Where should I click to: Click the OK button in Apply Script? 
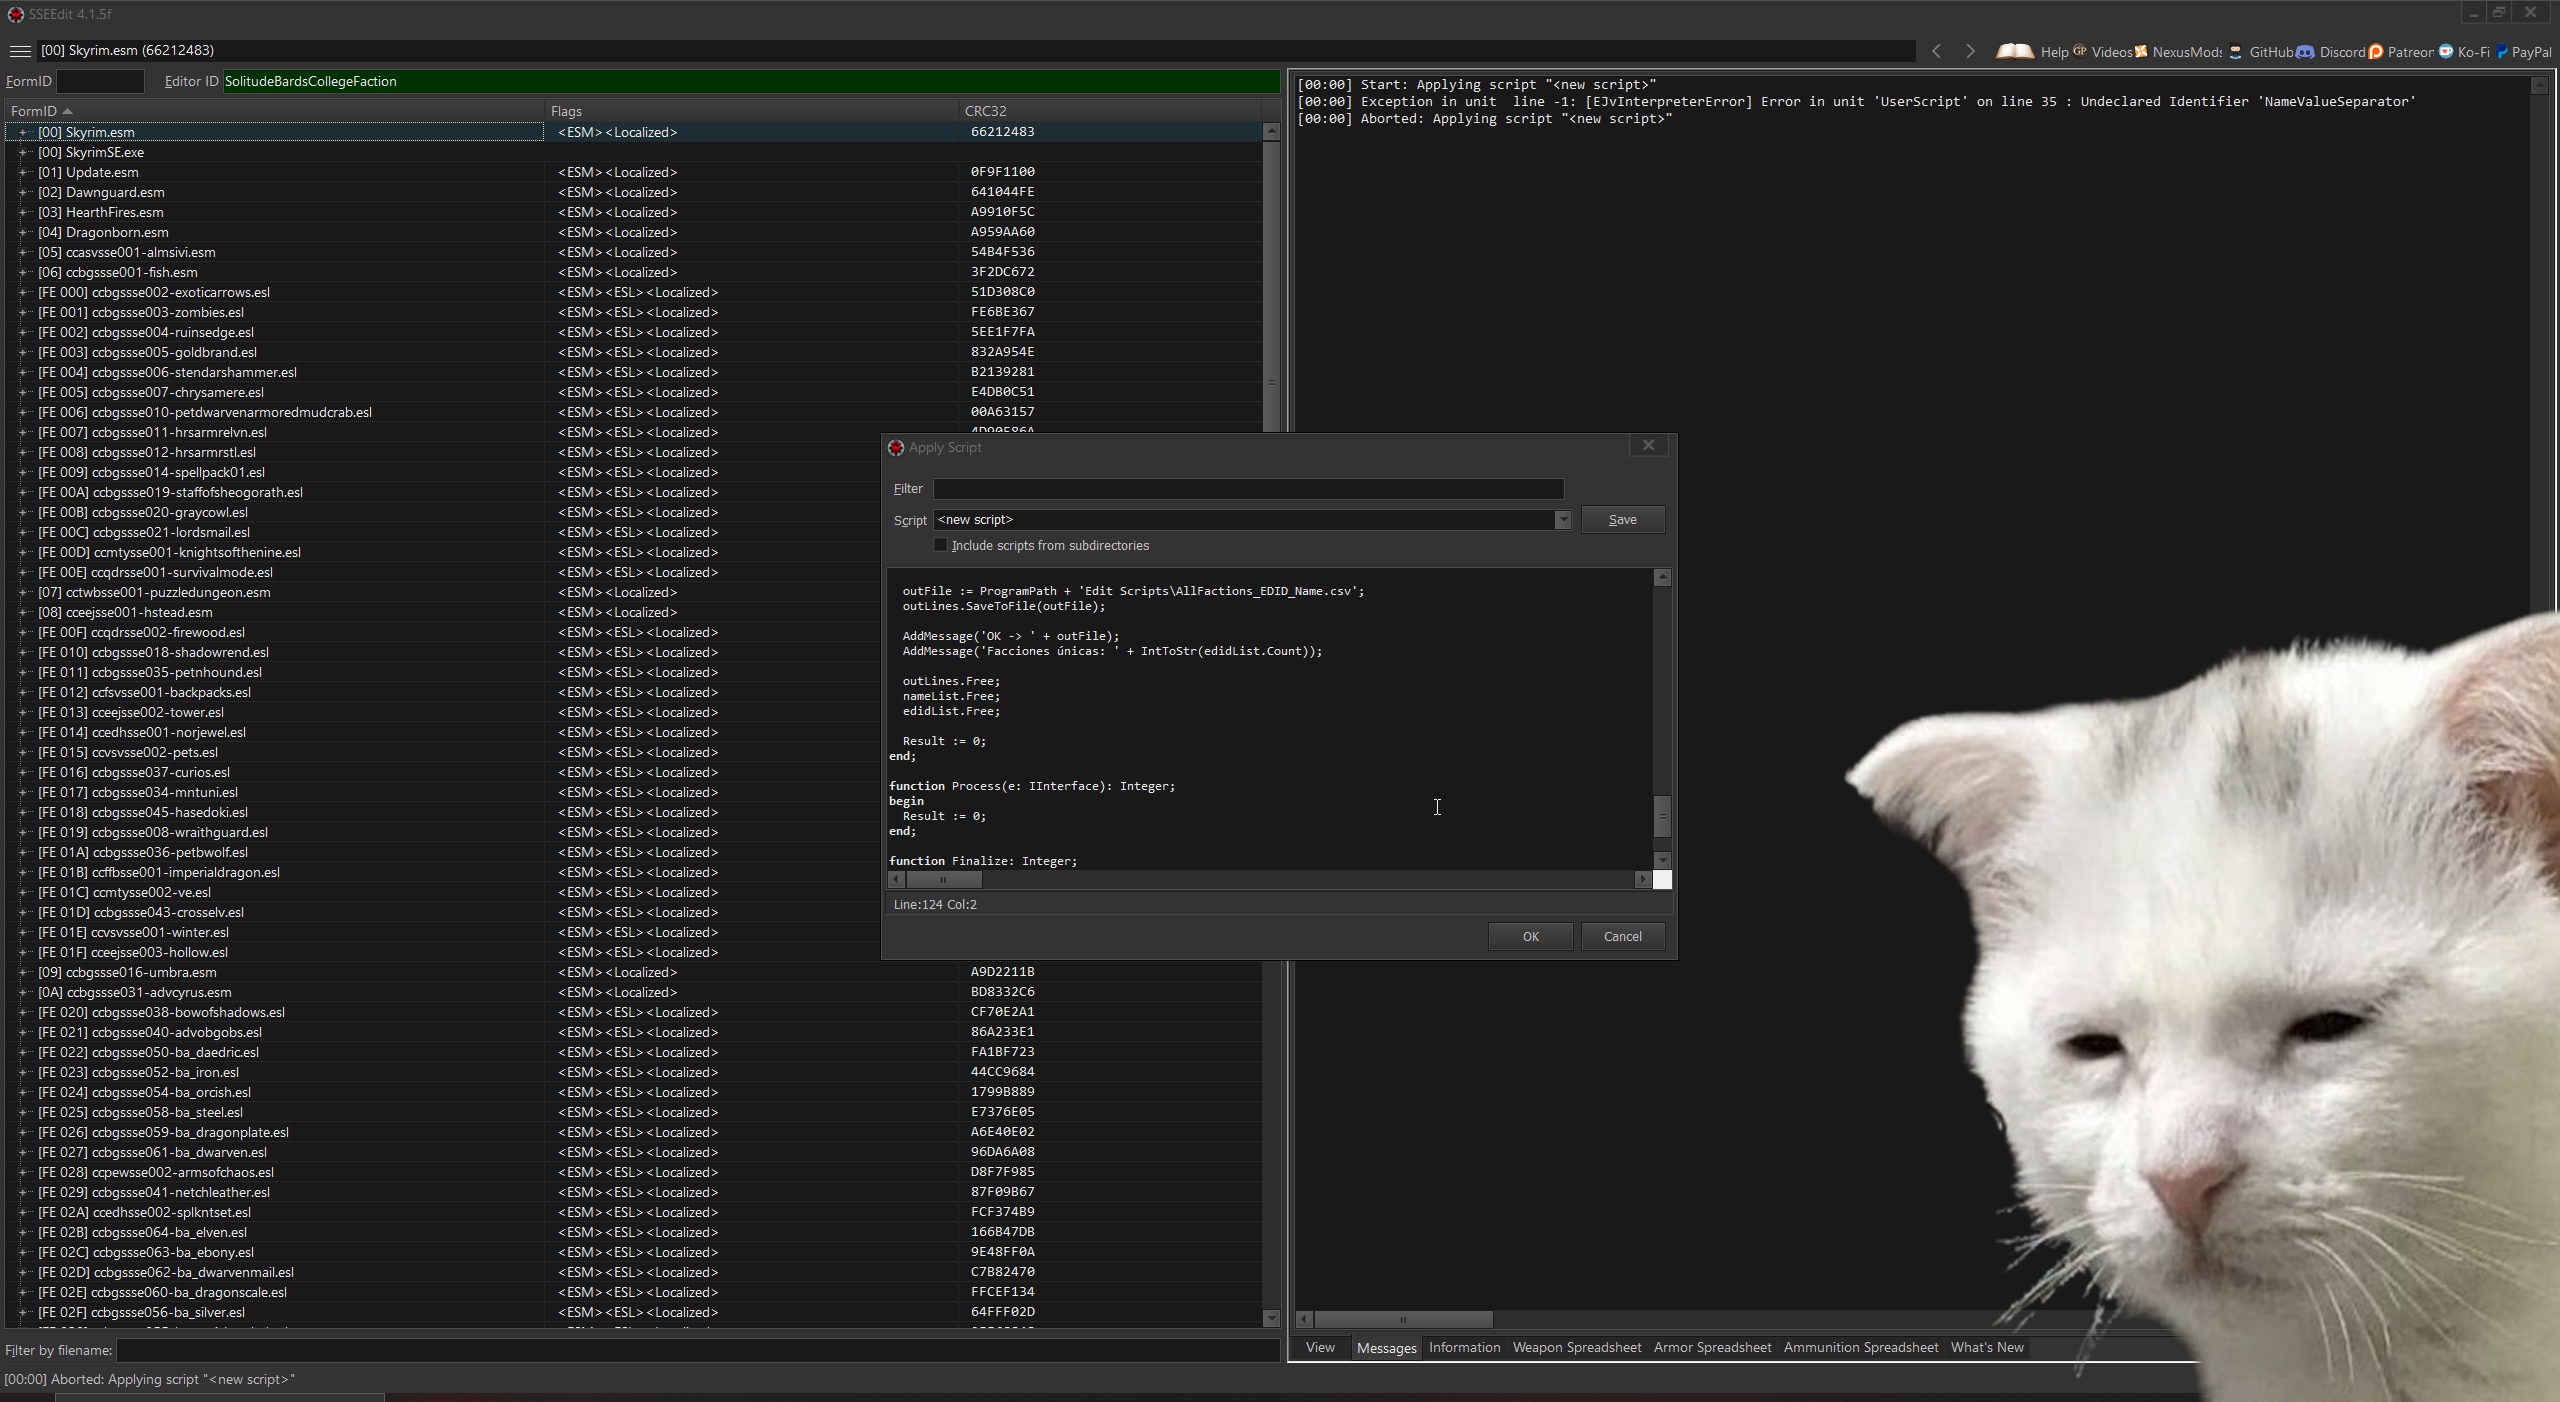click(x=1530, y=936)
